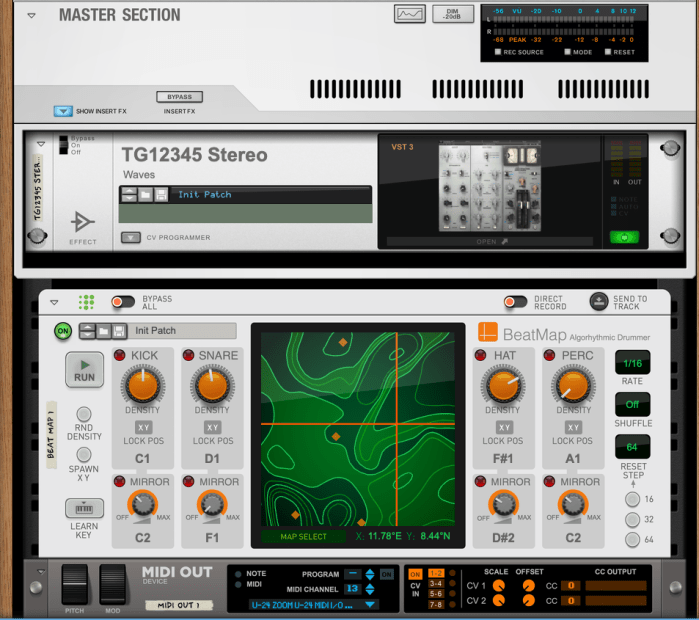699x620 pixels.
Task: Click Send to Track button icon
Action: click(598, 300)
